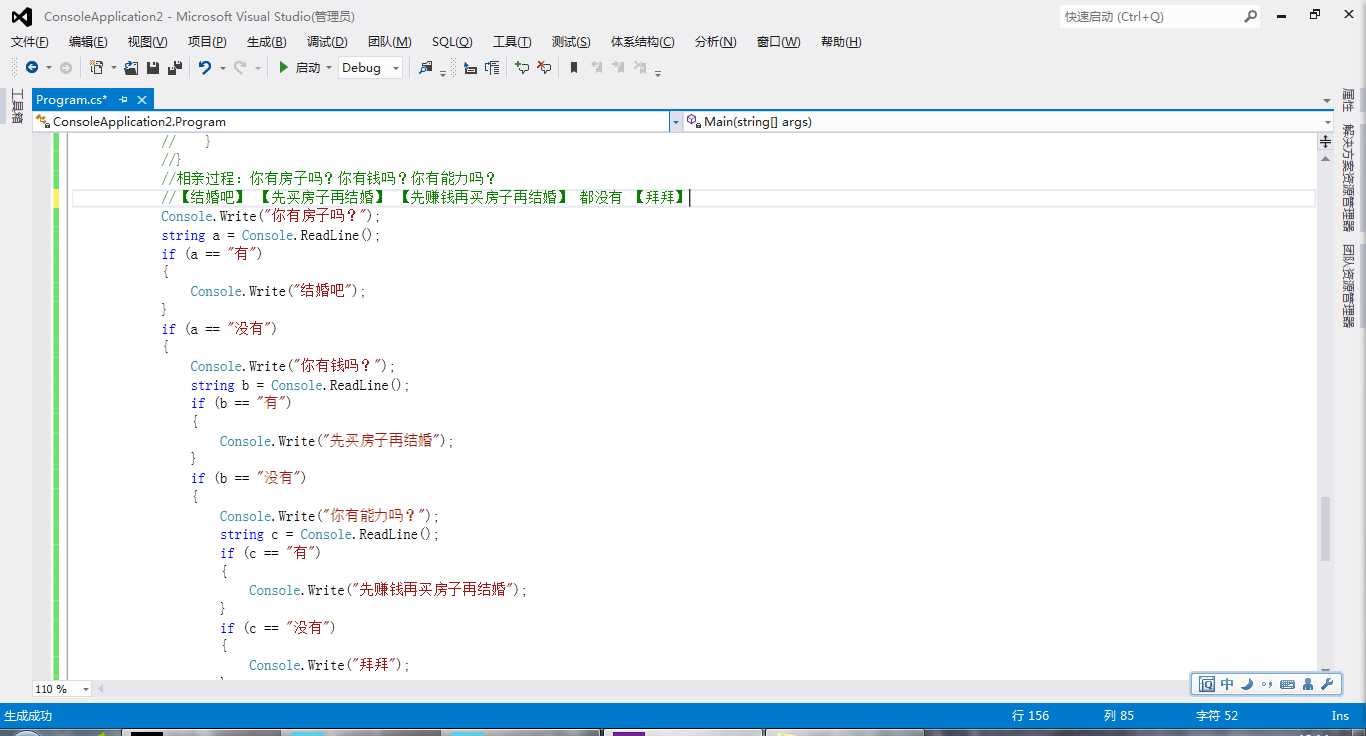Click the 列 85 column indicator
Screen dimensions: 1366x736
coord(1118,715)
